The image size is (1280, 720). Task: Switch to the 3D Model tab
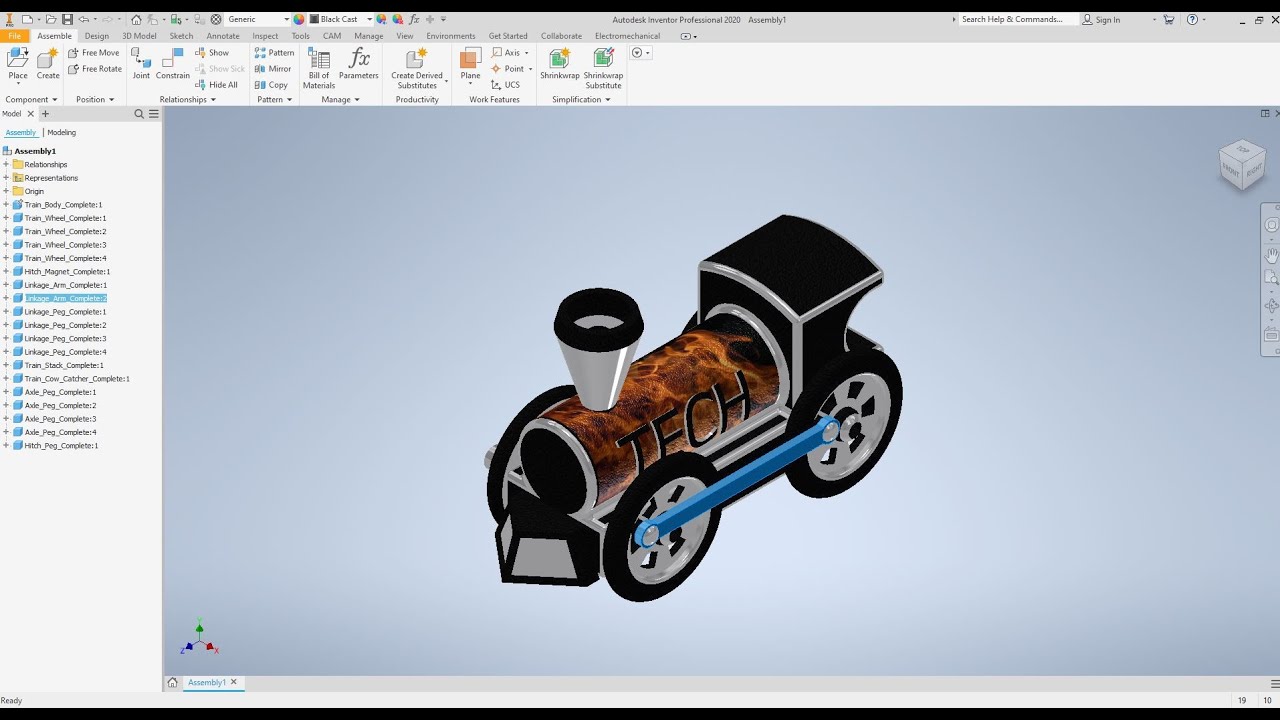pyautogui.click(x=139, y=36)
